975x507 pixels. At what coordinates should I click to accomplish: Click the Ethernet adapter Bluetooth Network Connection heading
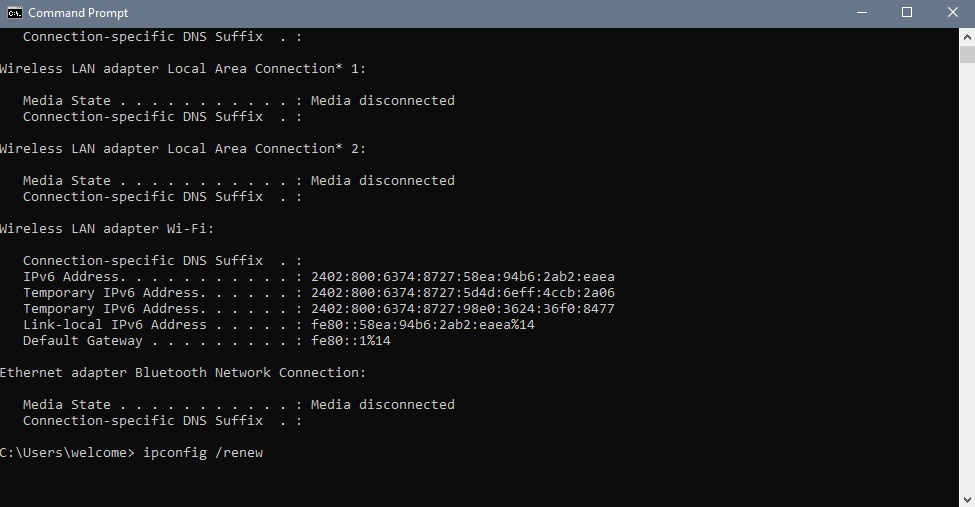tap(183, 373)
